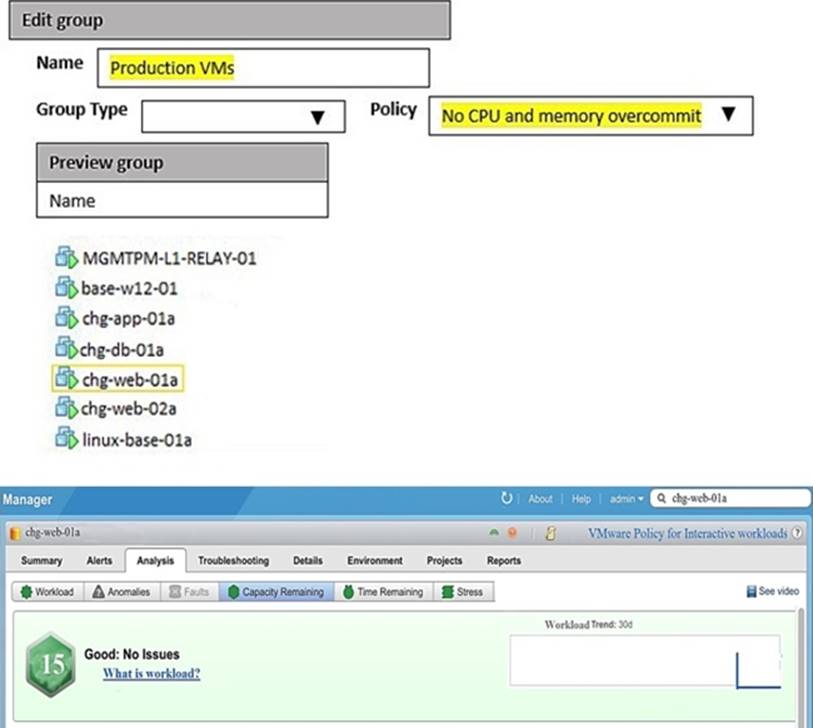Viewport: 813px width, 728px height.
Task: Click the 'Good: No Issues' status text
Action: (132, 654)
